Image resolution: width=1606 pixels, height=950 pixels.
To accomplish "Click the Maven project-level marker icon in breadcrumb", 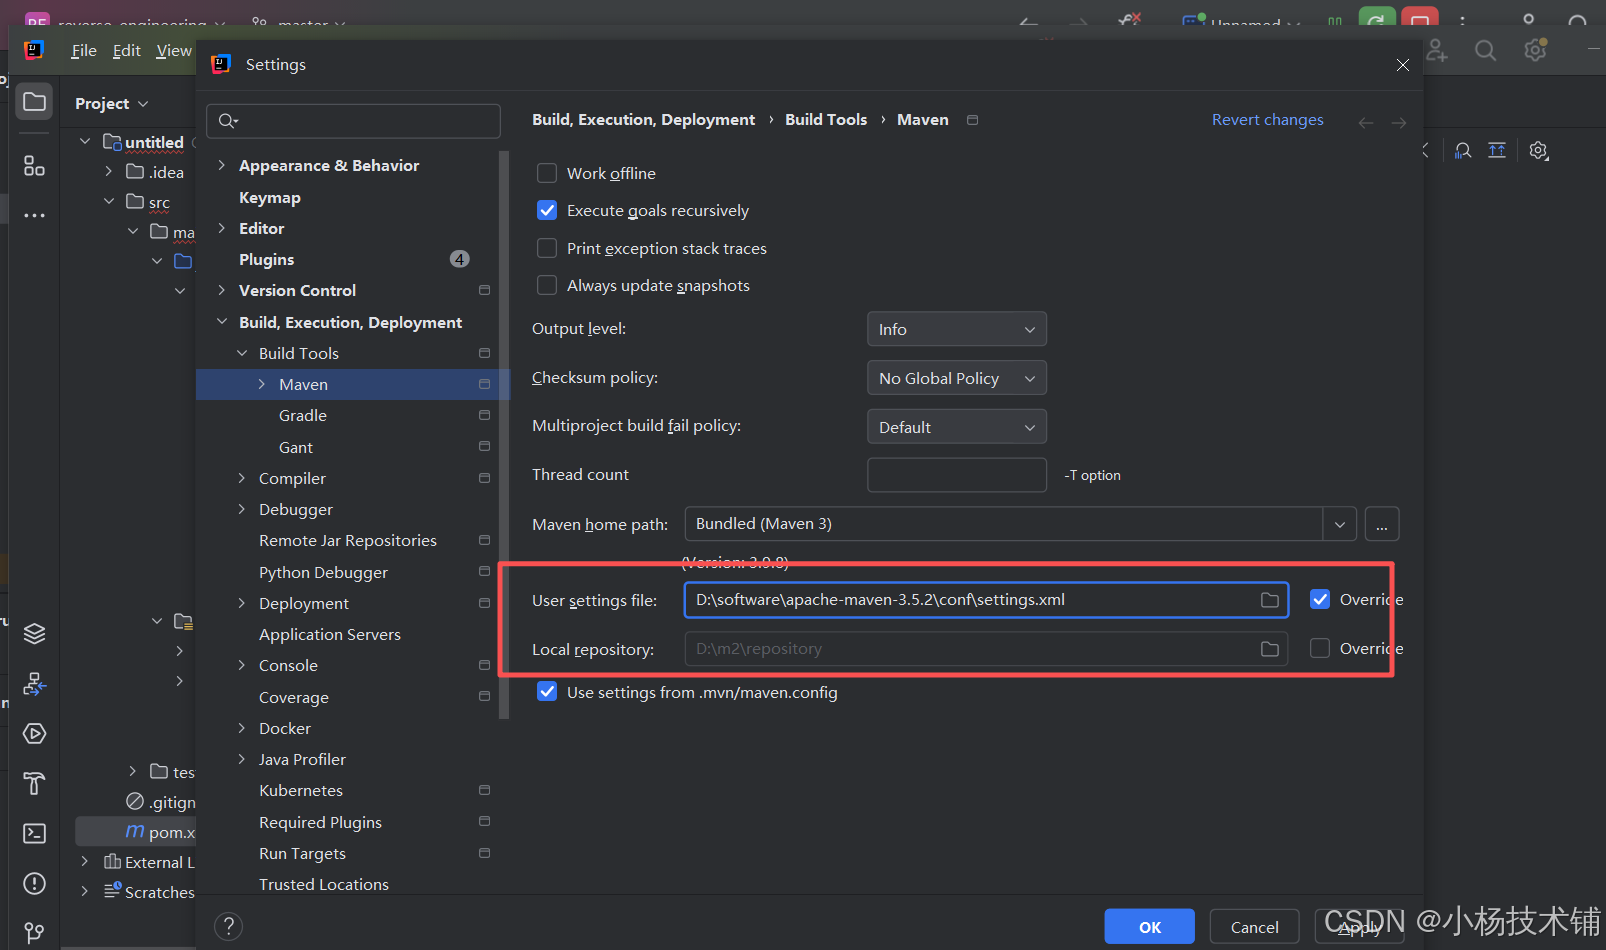I will [x=972, y=120].
